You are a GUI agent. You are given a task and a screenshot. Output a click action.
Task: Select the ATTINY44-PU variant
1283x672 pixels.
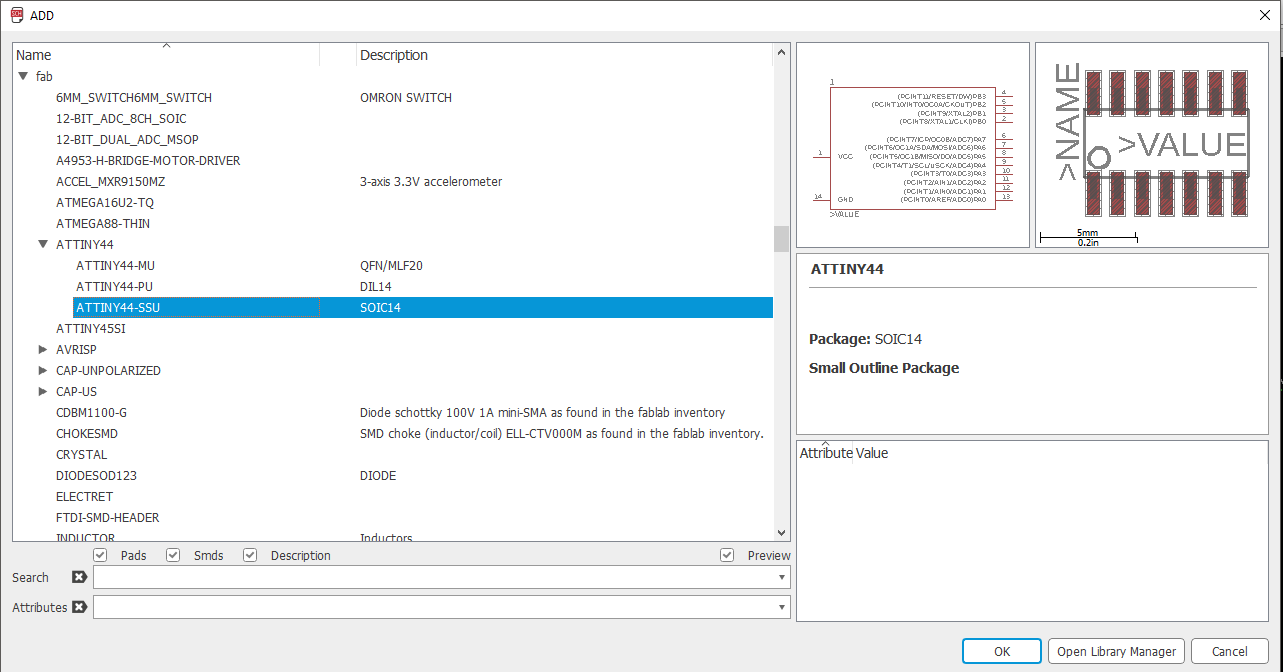point(115,286)
